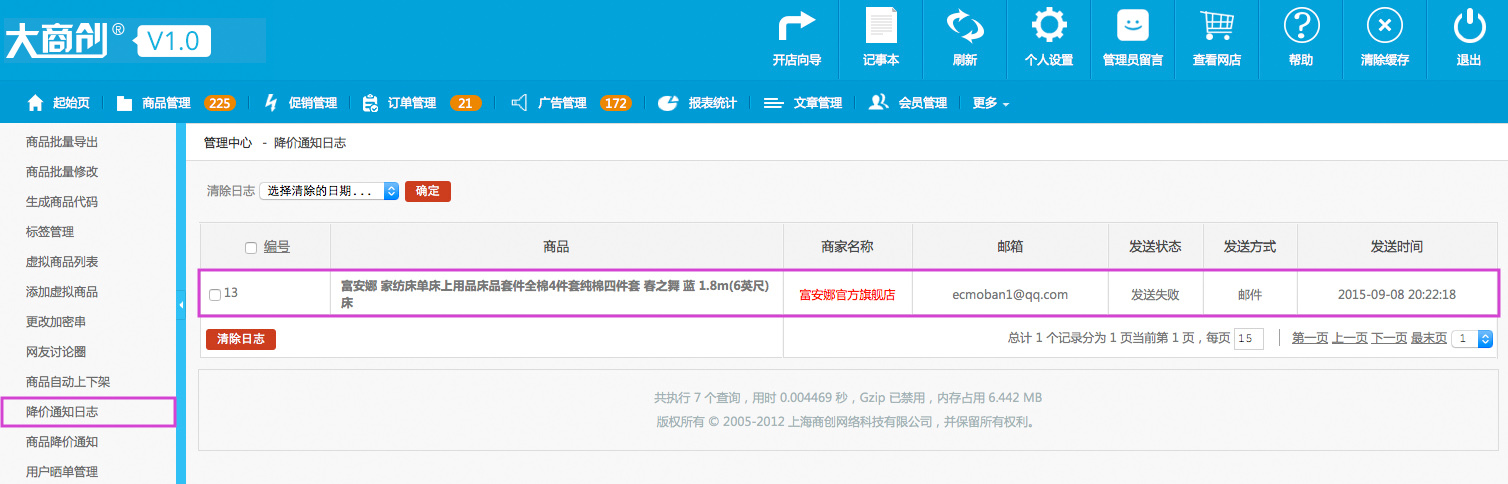Viewport: 1508px width, 484px height.
Task: Check the checkbox for record 13
Action: (x=215, y=295)
